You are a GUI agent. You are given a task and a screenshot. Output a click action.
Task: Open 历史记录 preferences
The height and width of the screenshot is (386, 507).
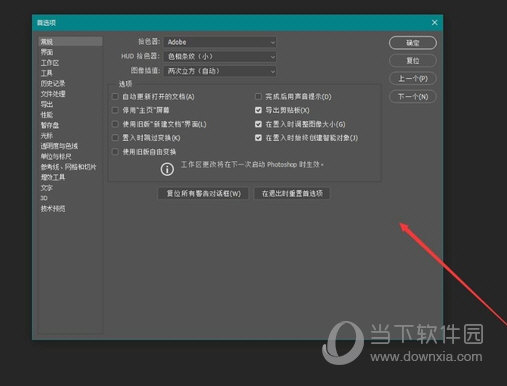[x=53, y=83]
